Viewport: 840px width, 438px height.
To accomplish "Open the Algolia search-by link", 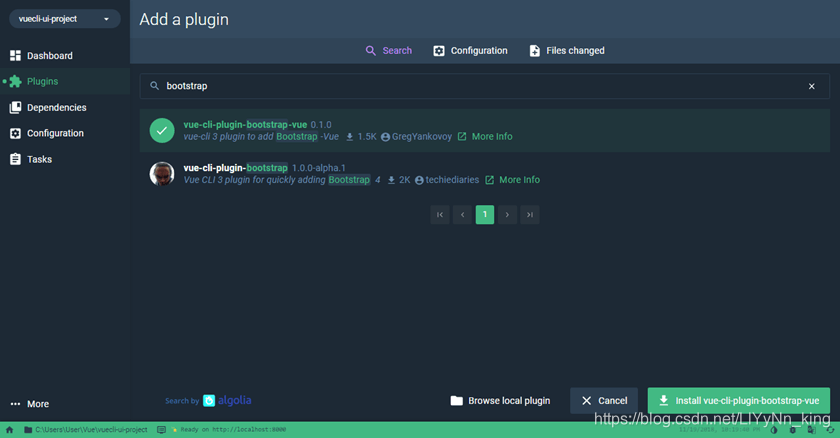I will click(208, 401).
